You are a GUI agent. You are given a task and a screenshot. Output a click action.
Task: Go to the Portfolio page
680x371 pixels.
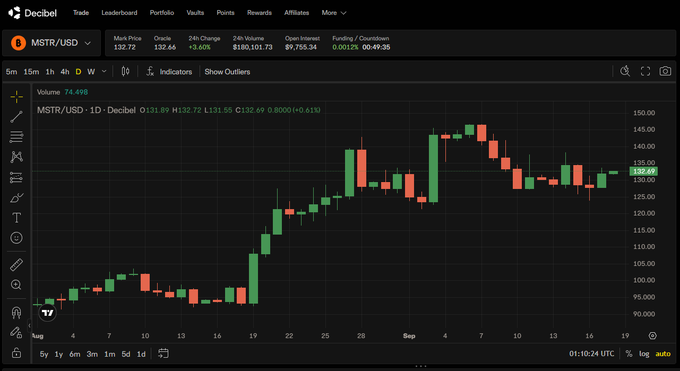[162, 13]
